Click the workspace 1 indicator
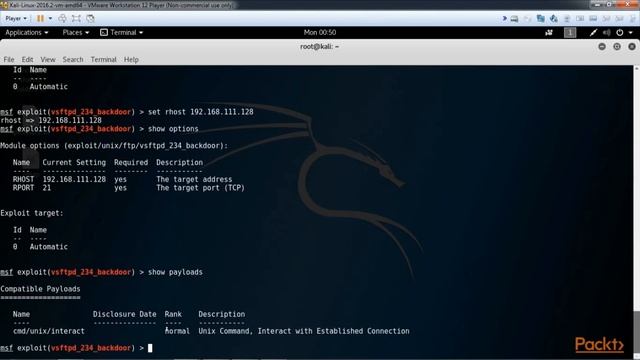This screenshot has width=640, height=360. [x=570, y=32]
